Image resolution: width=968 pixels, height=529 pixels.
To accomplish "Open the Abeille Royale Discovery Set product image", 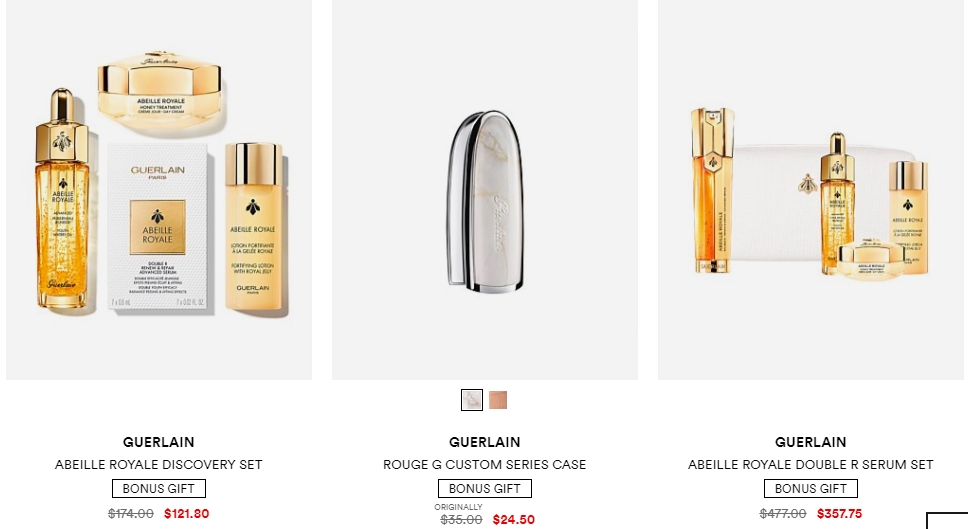I will click(x=159, y=190).
